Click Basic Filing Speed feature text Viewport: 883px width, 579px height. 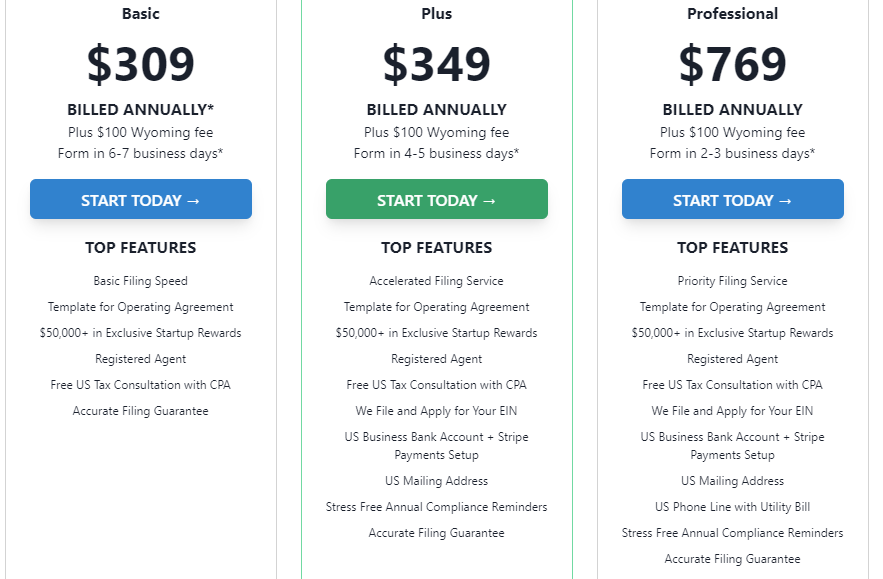coord(141,281)
